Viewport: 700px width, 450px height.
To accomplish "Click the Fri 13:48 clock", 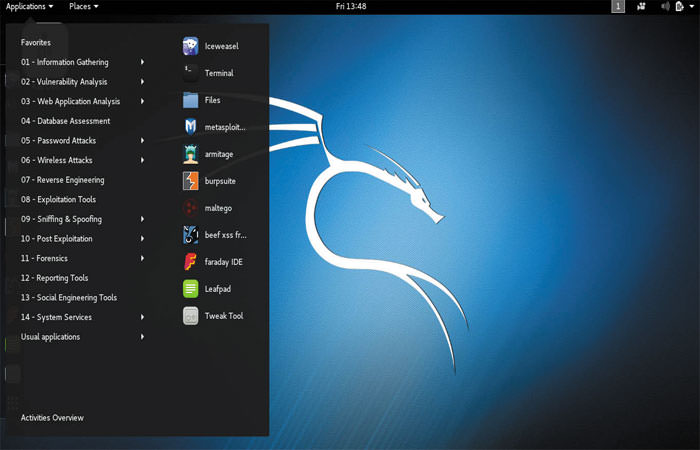I will 349,7.
